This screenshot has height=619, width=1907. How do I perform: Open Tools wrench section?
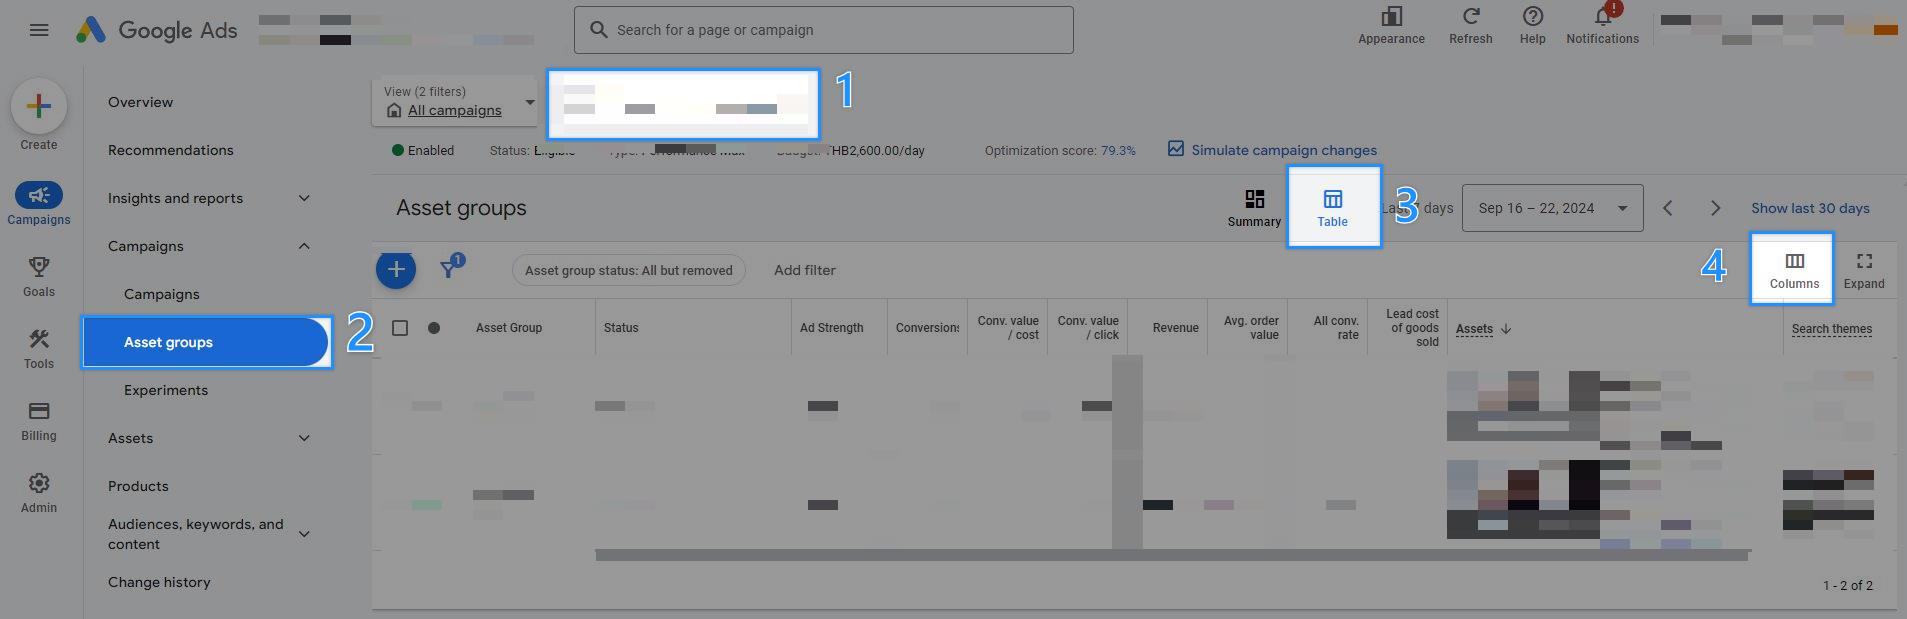39,347
